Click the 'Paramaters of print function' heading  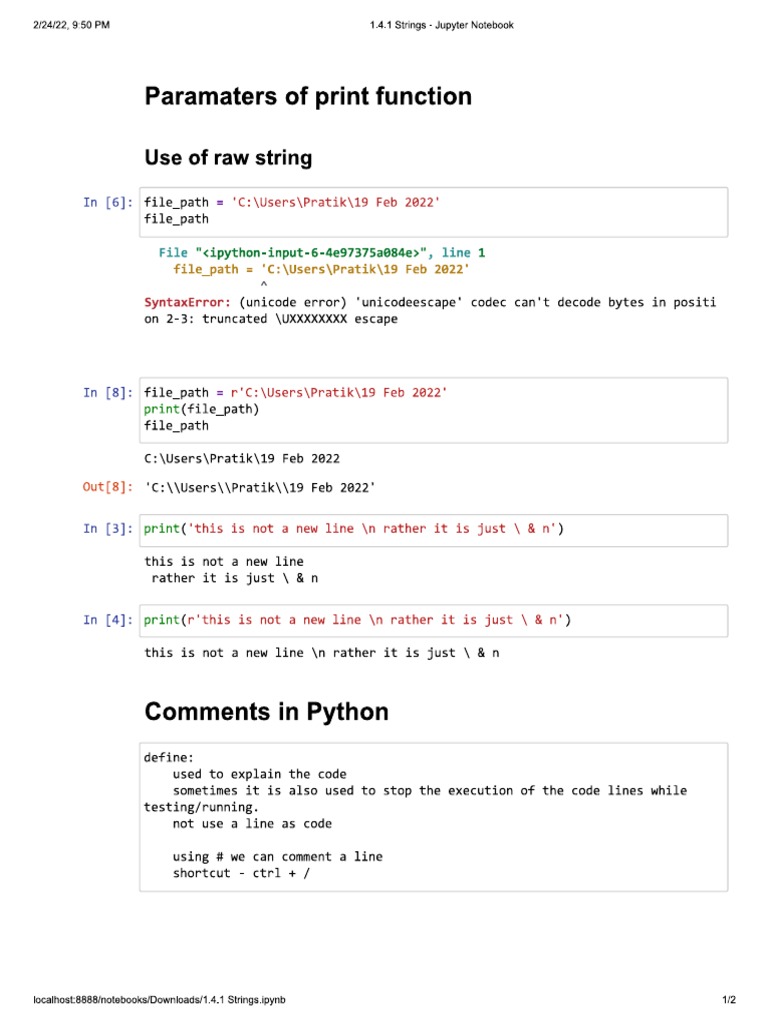[308, 97]
